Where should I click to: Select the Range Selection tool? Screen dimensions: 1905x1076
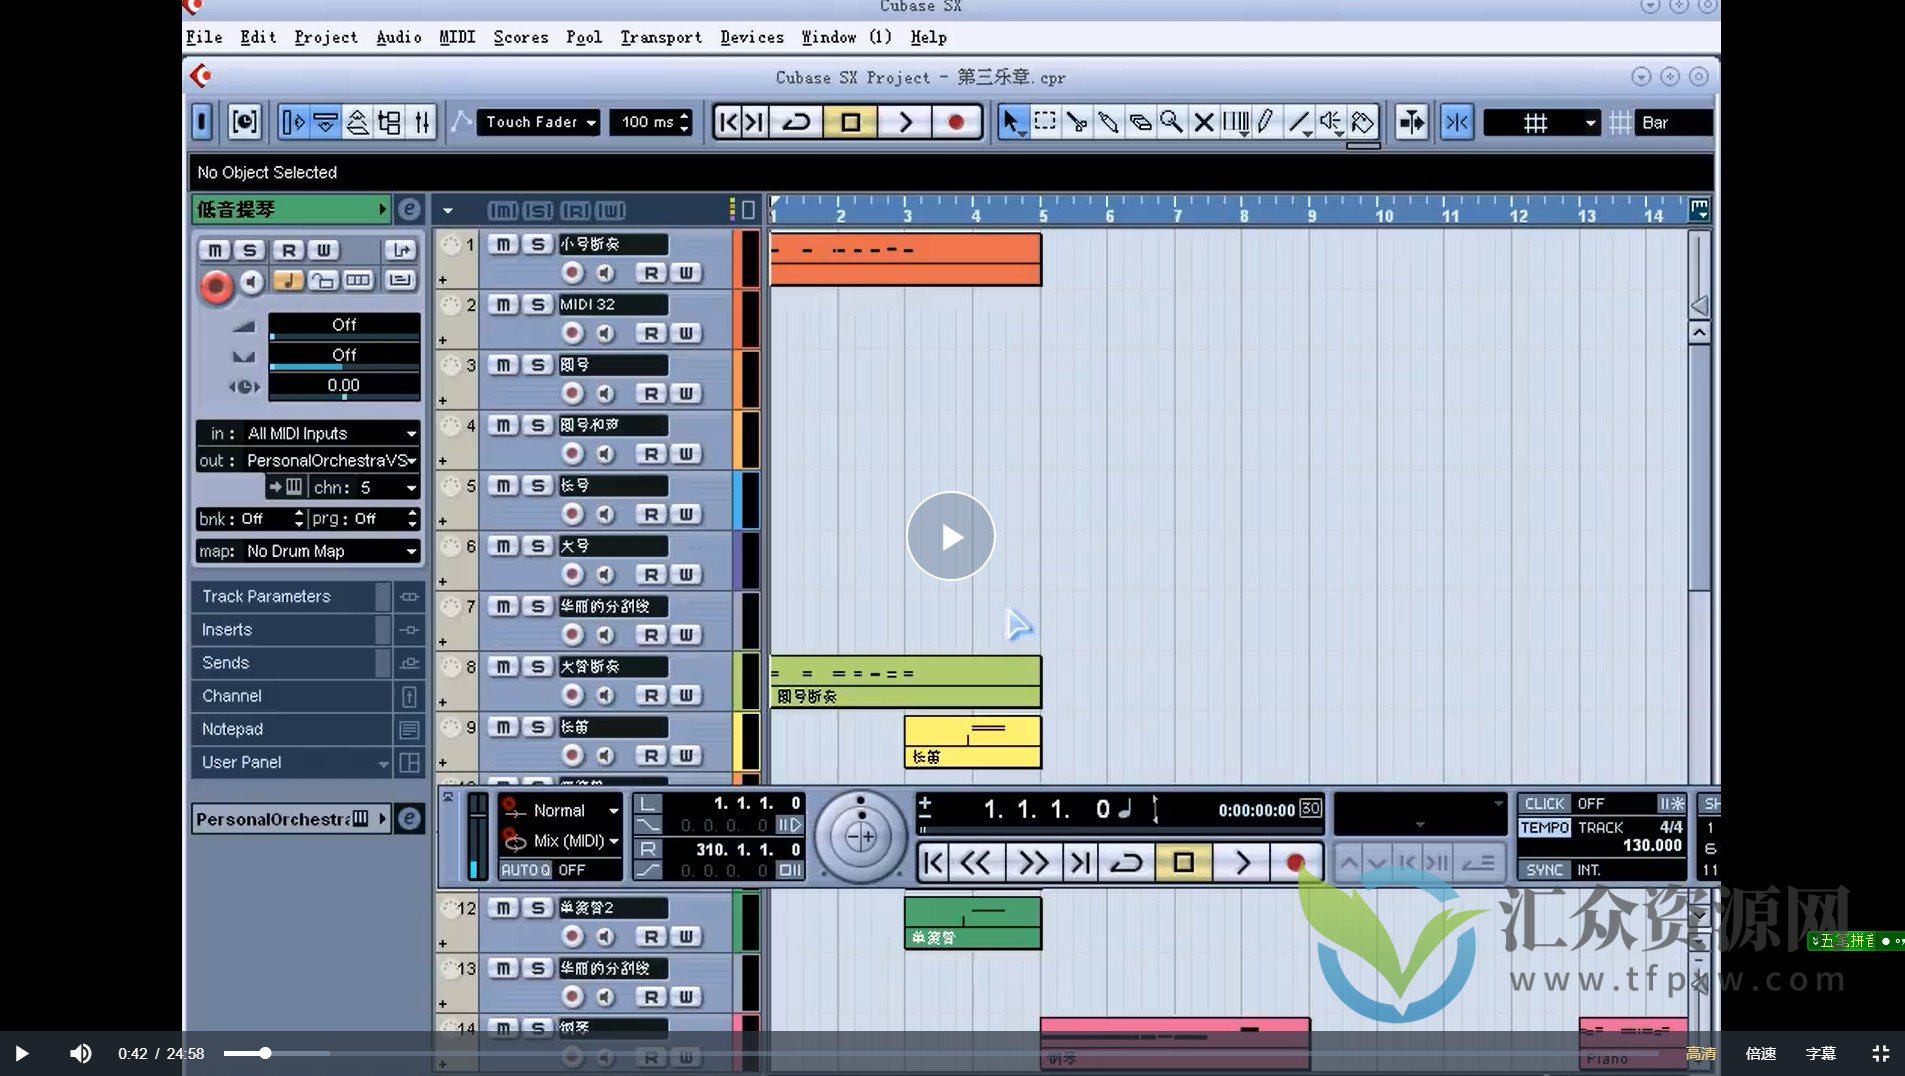pos(1045,122)
